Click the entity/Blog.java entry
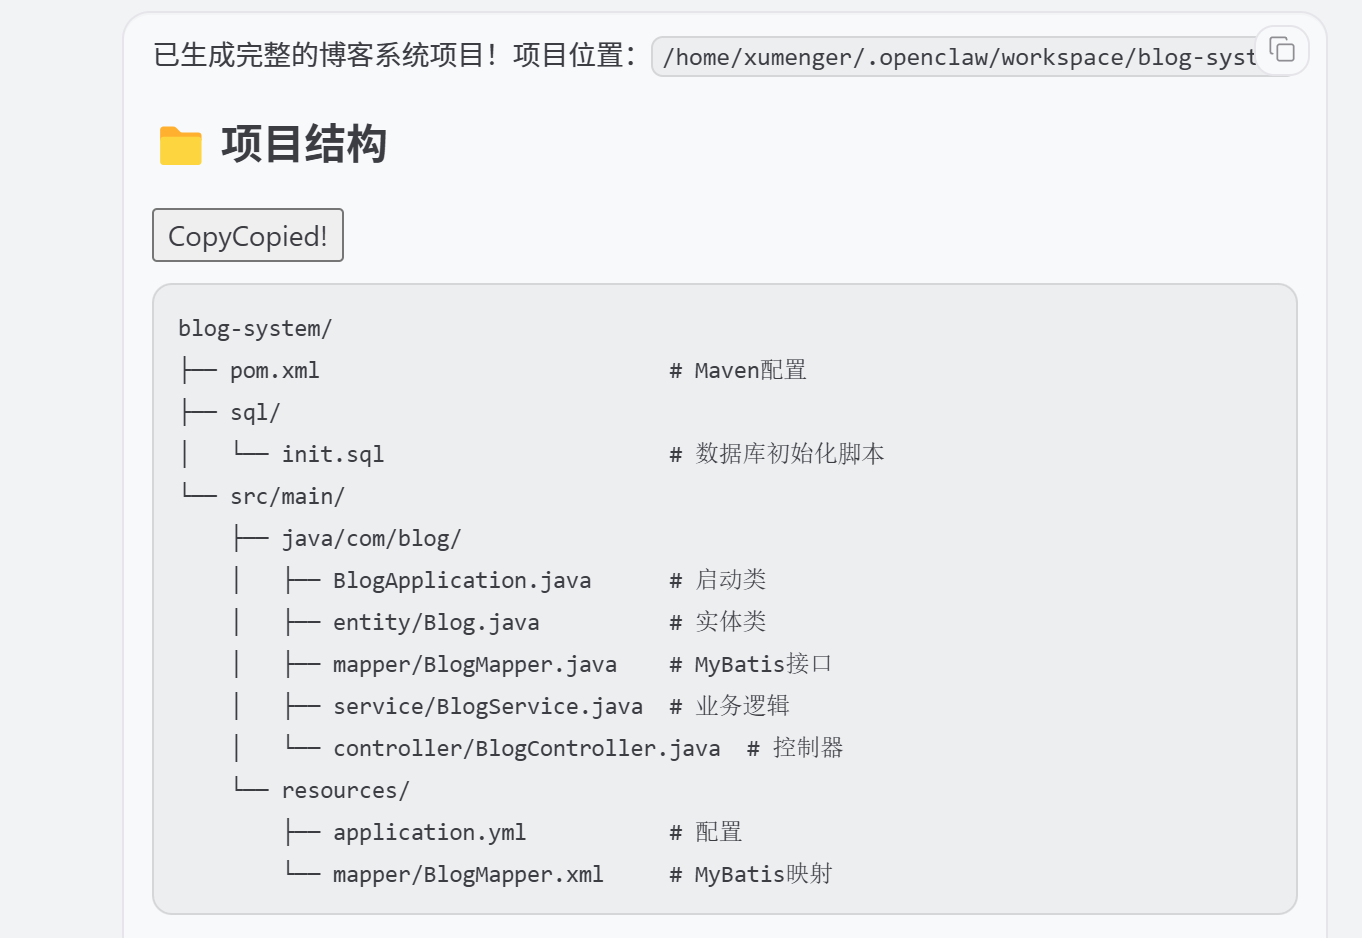1362x938 pixels. [x=436, y=622]
